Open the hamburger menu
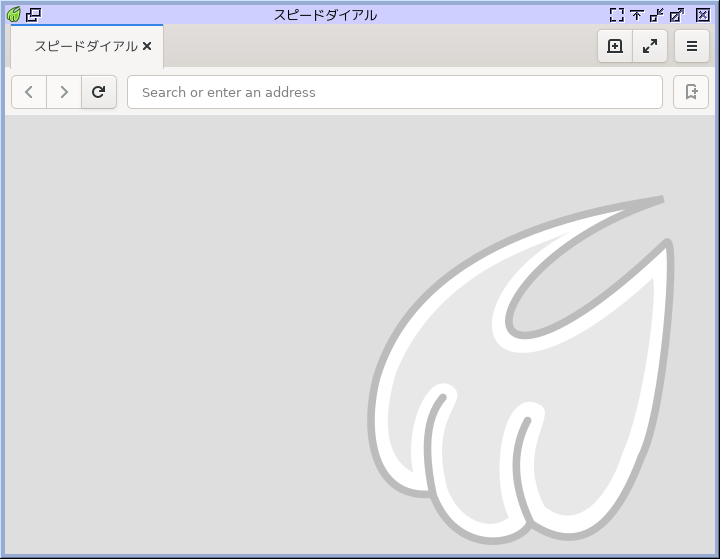This screenshot has height=559, width=720. [692, 46]
